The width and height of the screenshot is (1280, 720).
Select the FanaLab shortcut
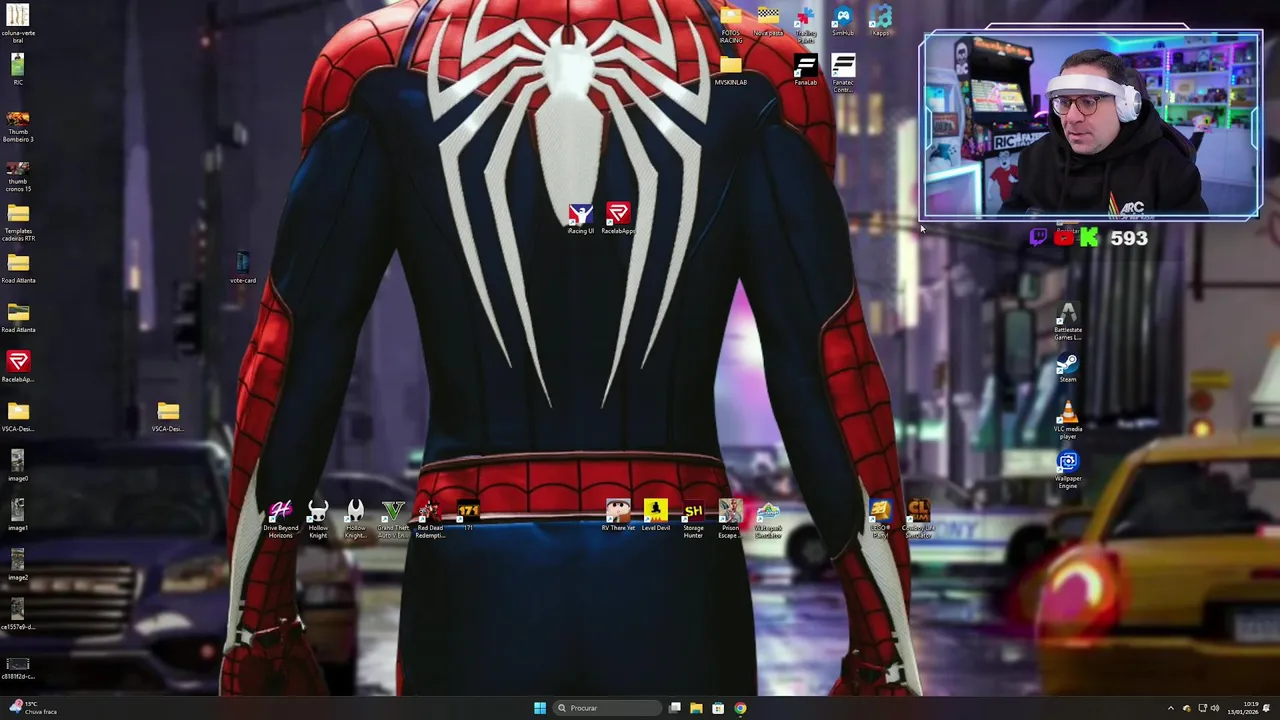806,71
